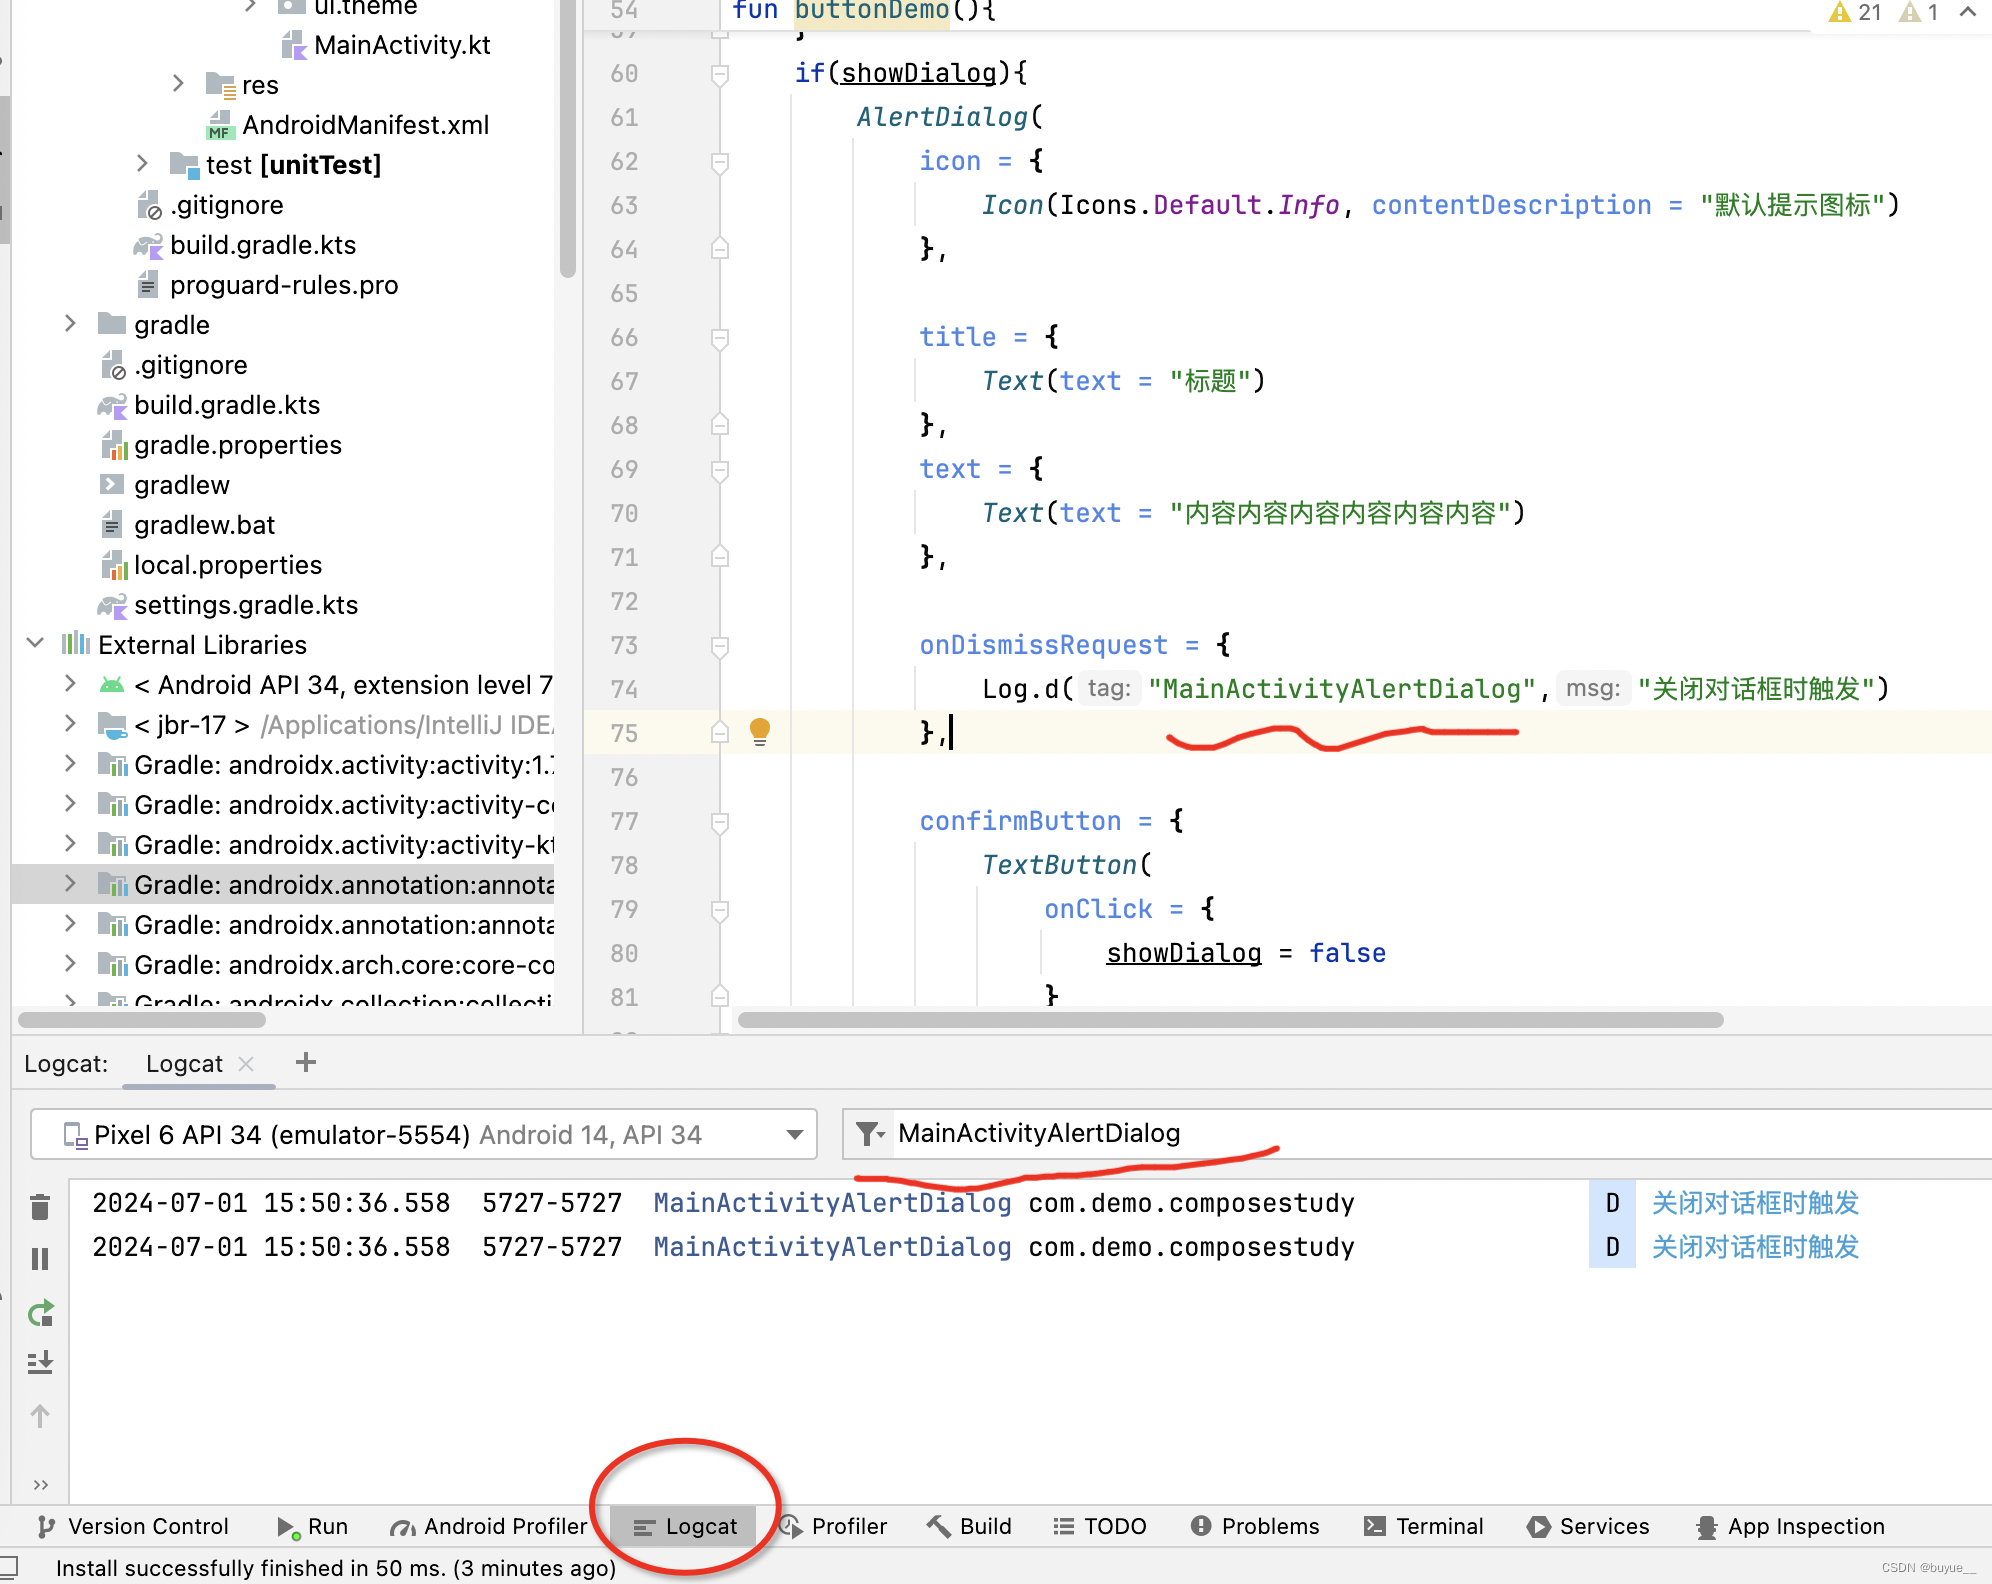This screenshot has width=1992, height=1584.
Task: Toggle the fold marker at line 77
Action: [x=720, y=822]
